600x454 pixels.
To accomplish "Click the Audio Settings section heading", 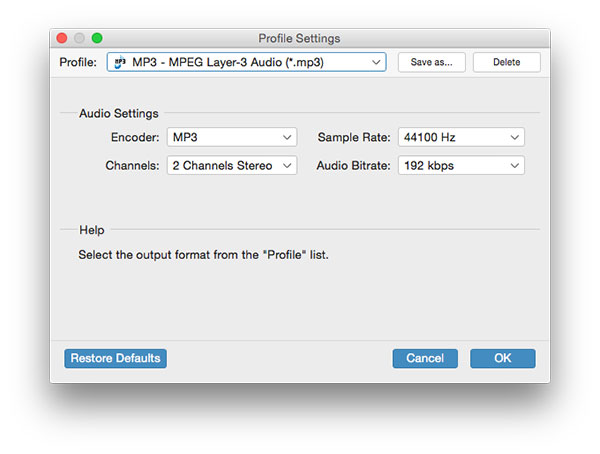I will point(119,113).
